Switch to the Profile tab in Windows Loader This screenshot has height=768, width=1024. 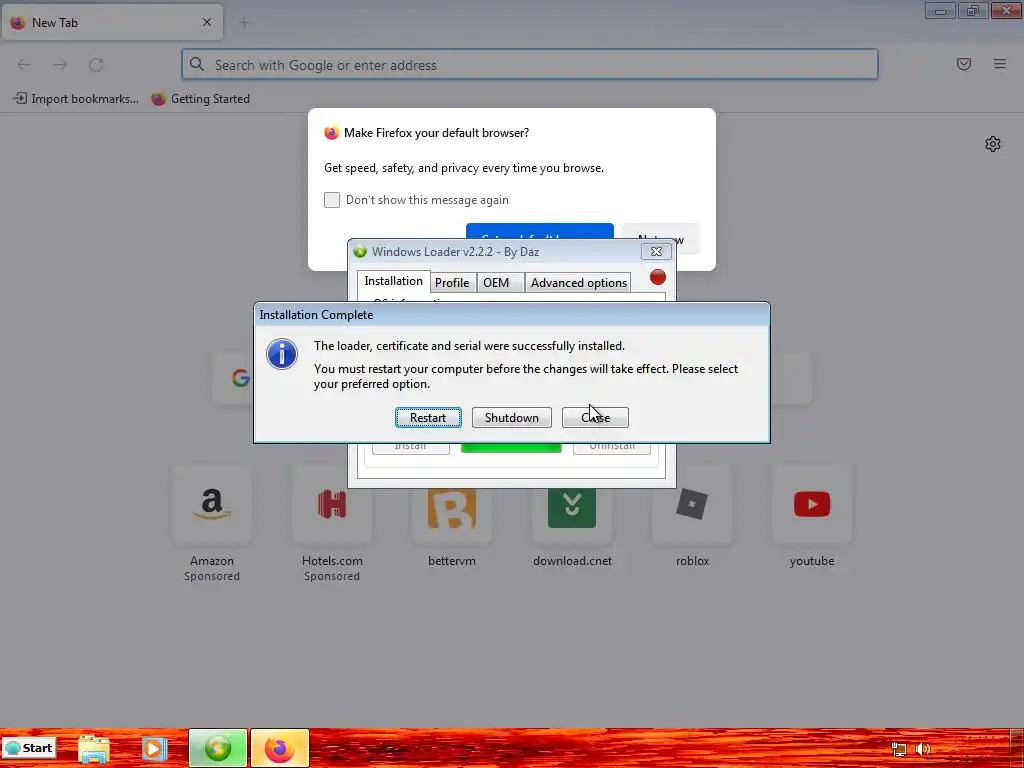pos(452,282)
